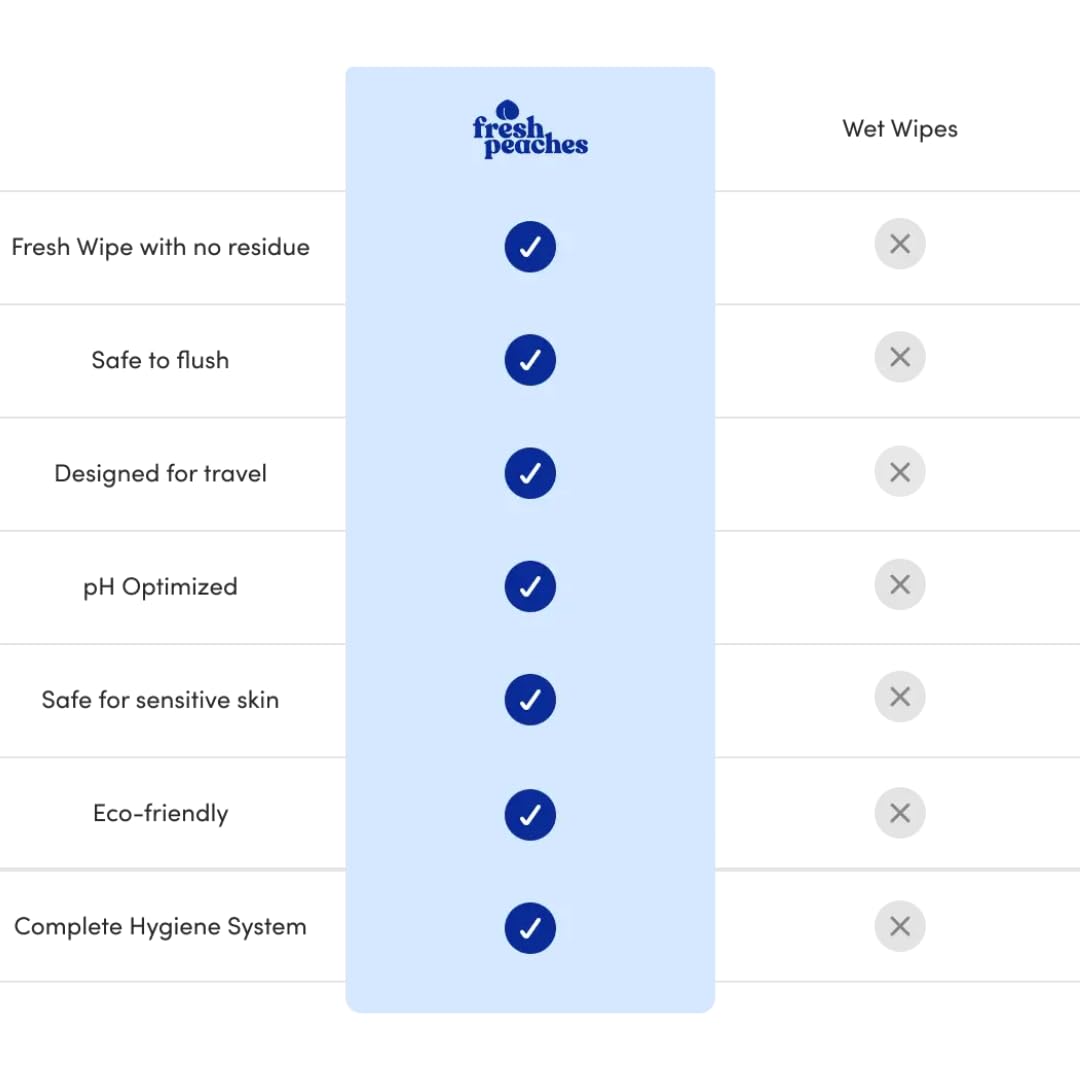
Task: Click the gray X for Designed for travel
Action: 900,471
